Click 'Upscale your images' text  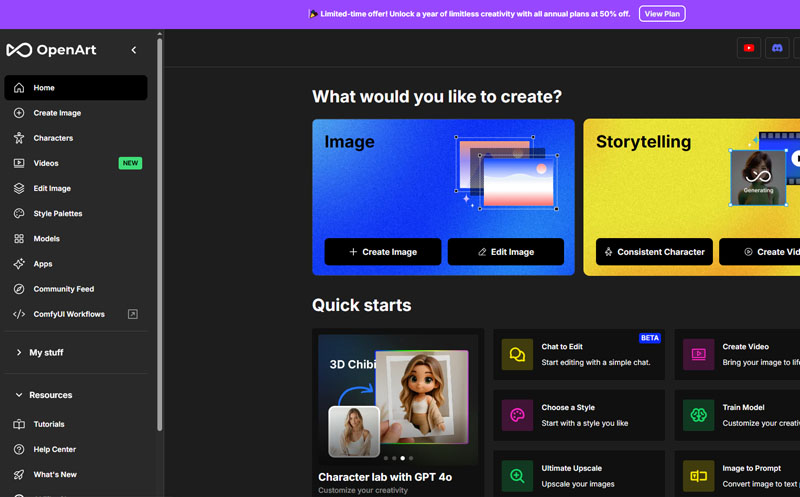point(578,484)
